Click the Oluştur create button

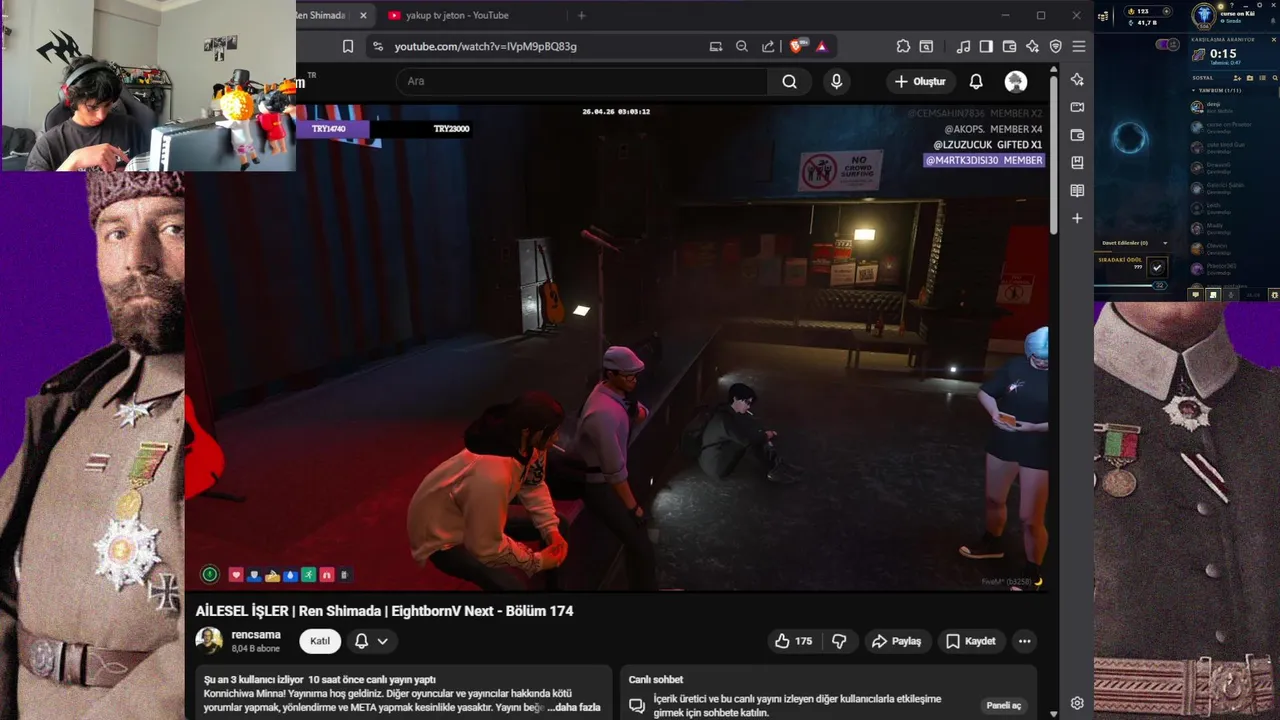pos(920,82)
